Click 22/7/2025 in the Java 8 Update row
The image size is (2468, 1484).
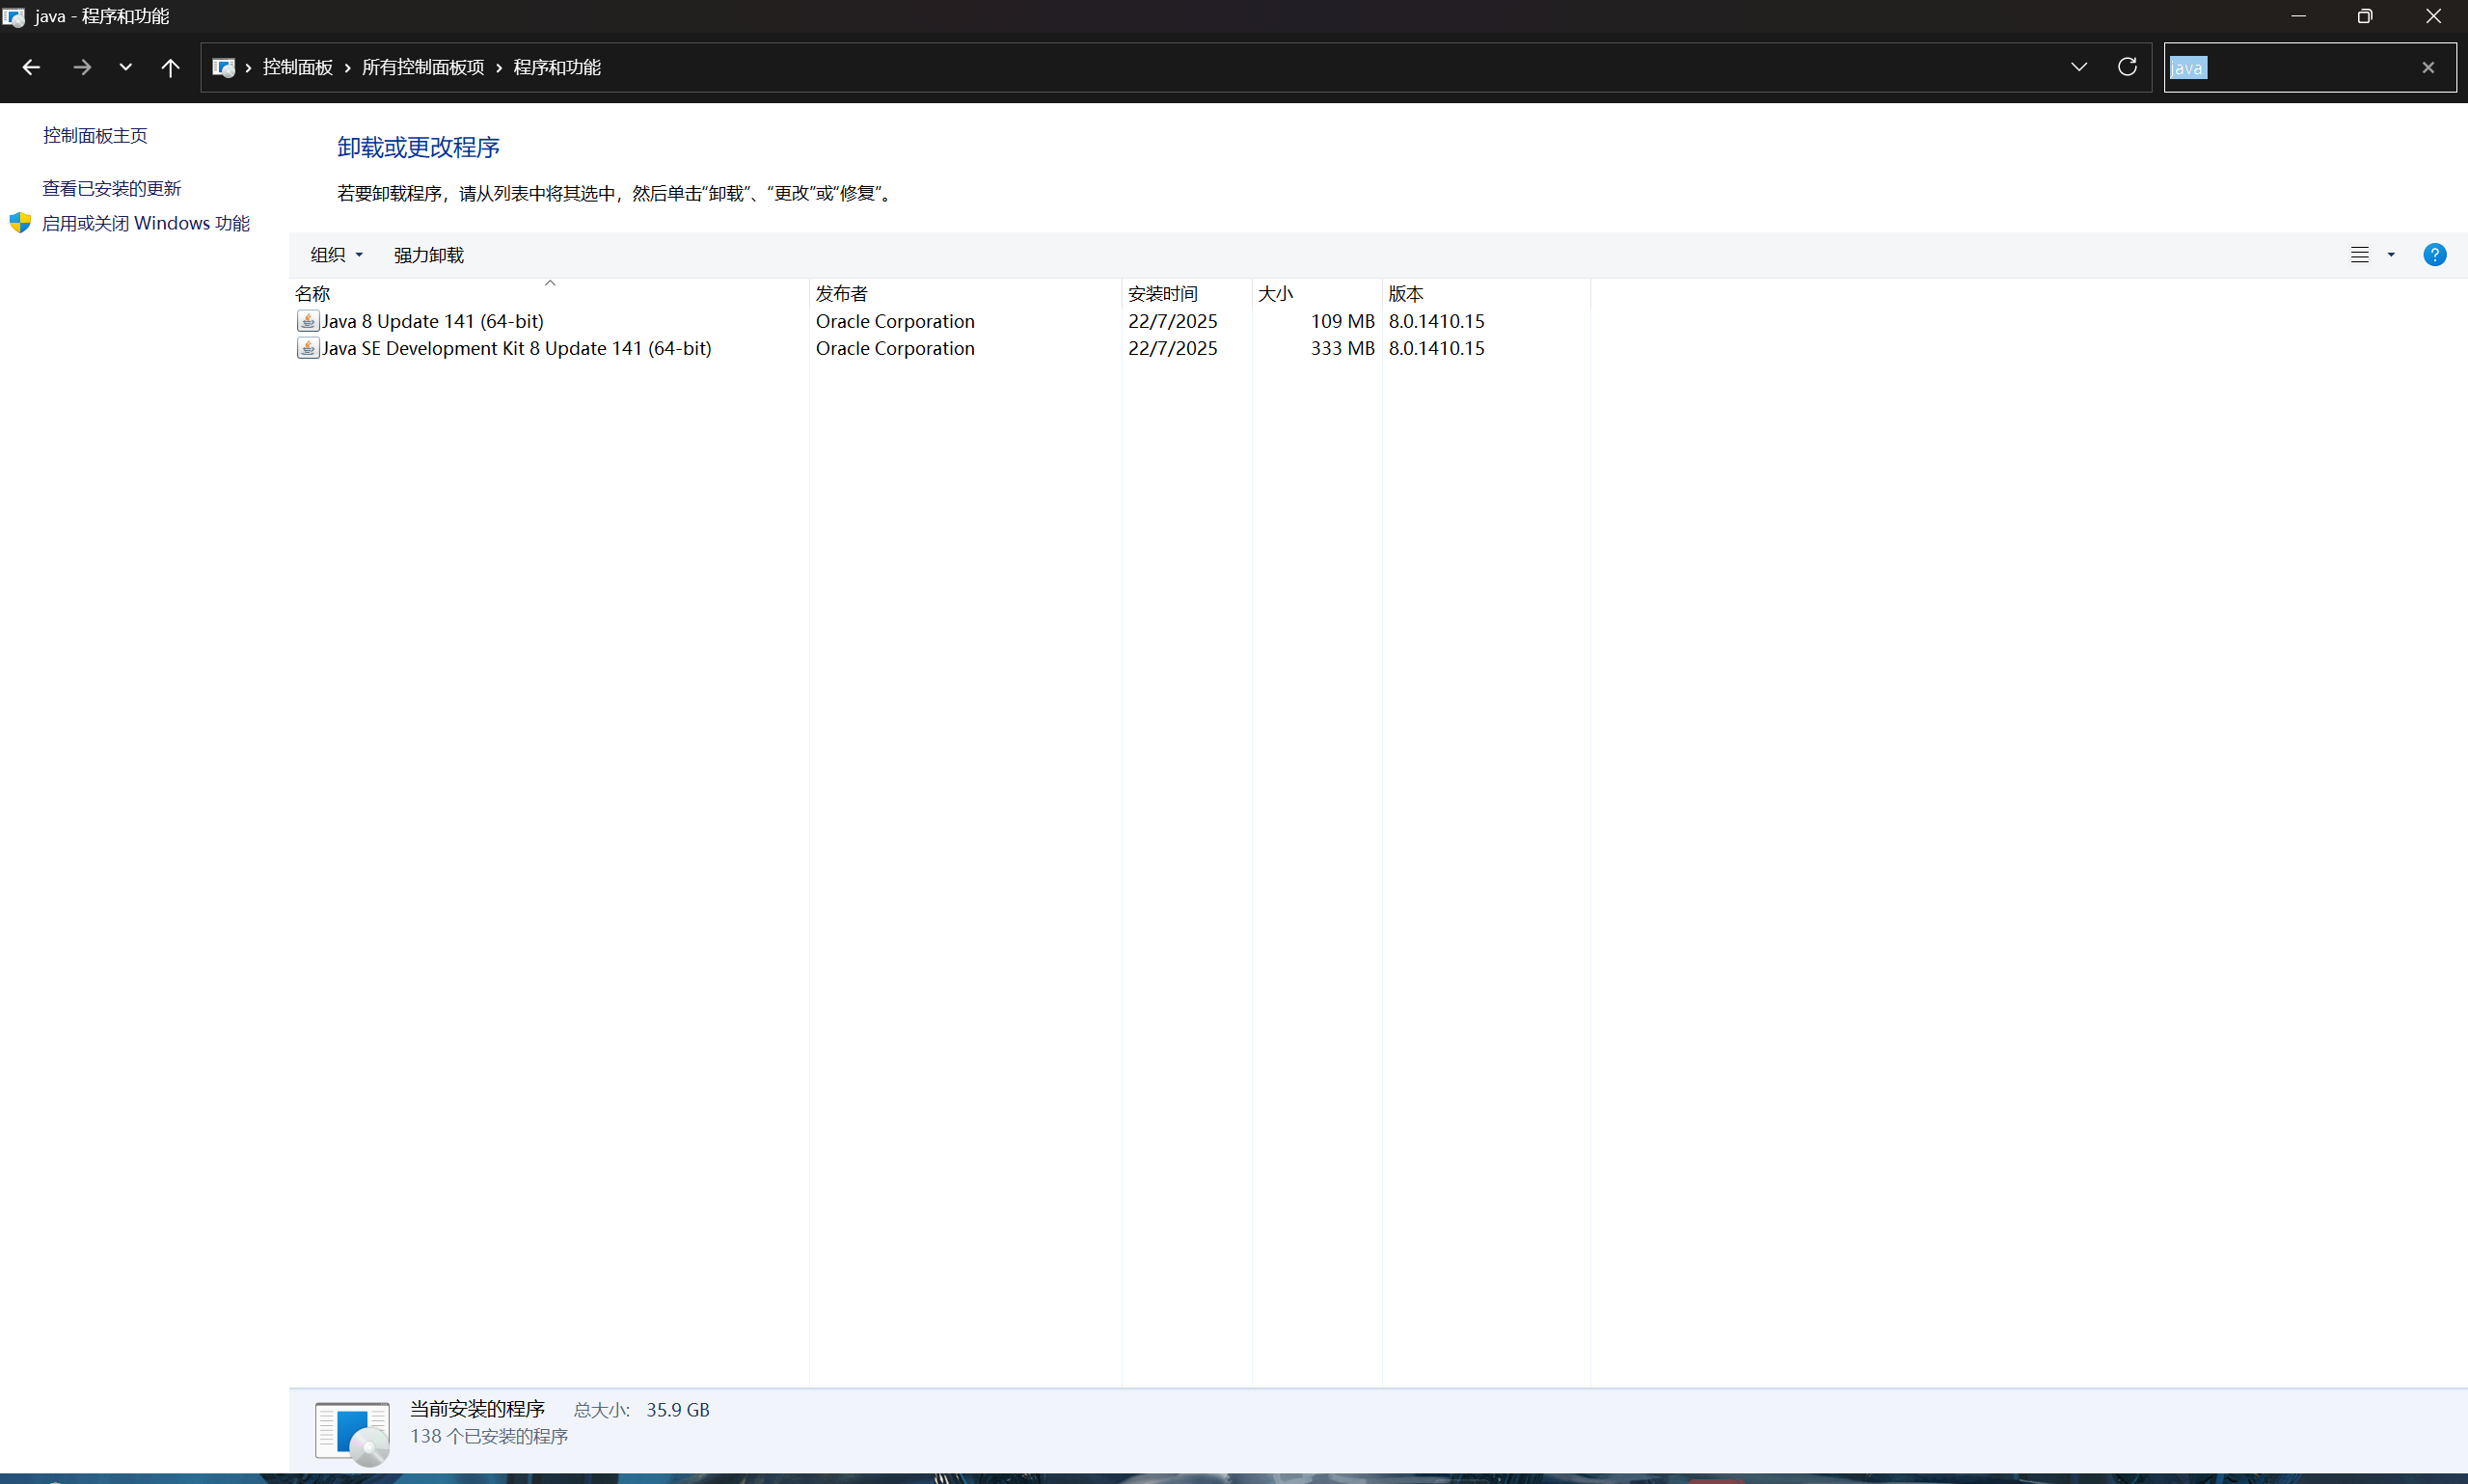pos(1173,321)
